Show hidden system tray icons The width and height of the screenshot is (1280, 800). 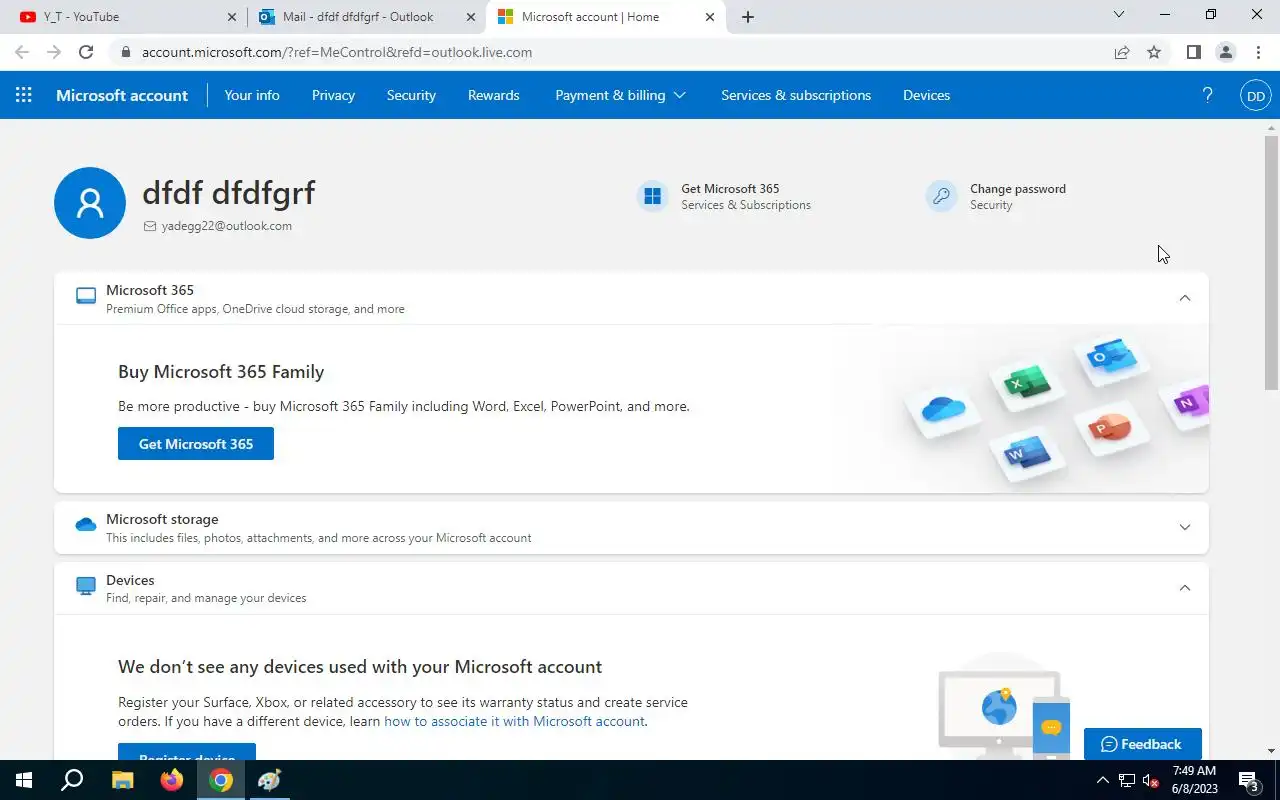1103,780
